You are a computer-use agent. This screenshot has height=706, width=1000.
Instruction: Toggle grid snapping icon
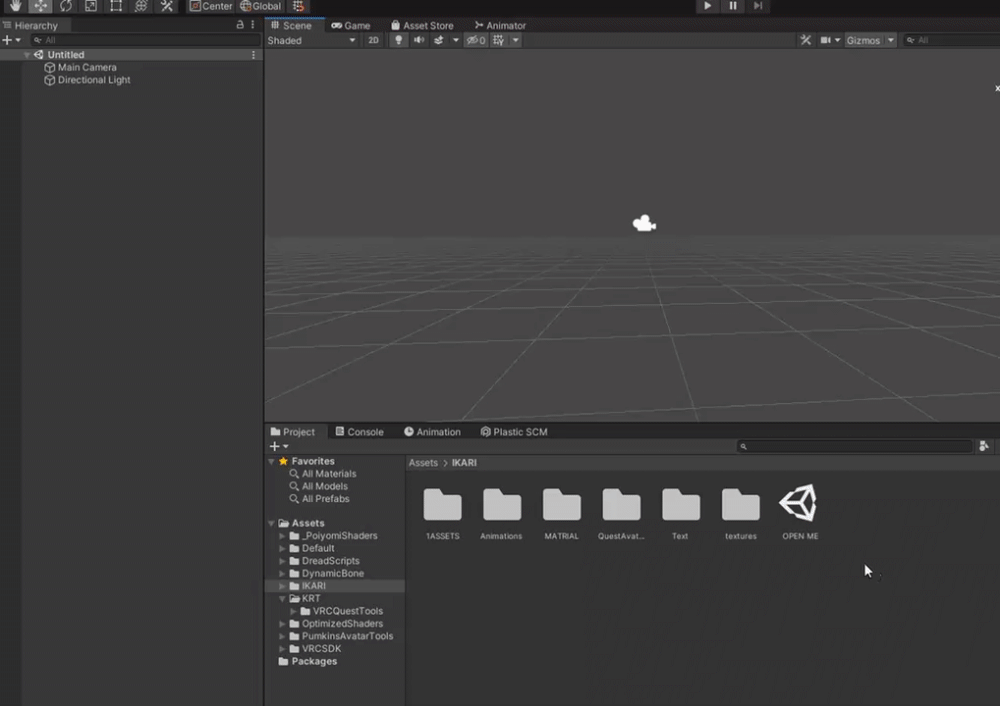(x=298, y=6)
